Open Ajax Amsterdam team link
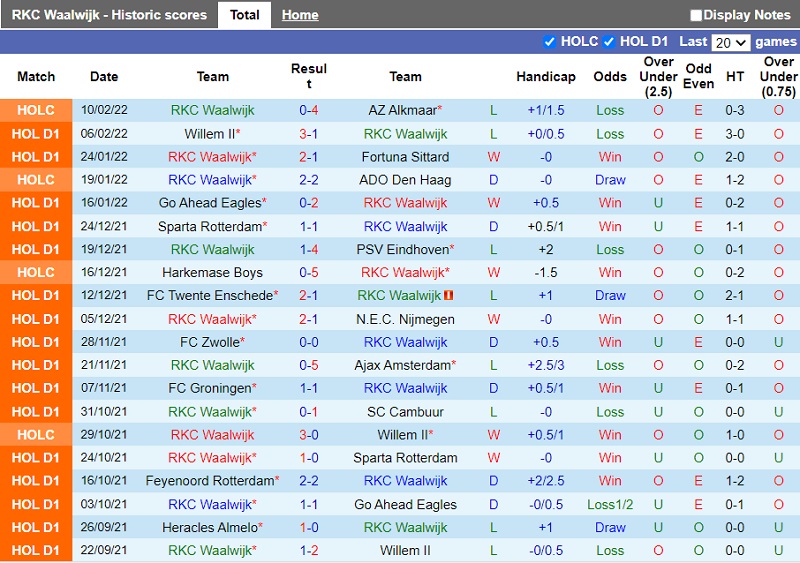Viewport: 800px width, 563px height. pyautogui.click(x=403, y=365)
